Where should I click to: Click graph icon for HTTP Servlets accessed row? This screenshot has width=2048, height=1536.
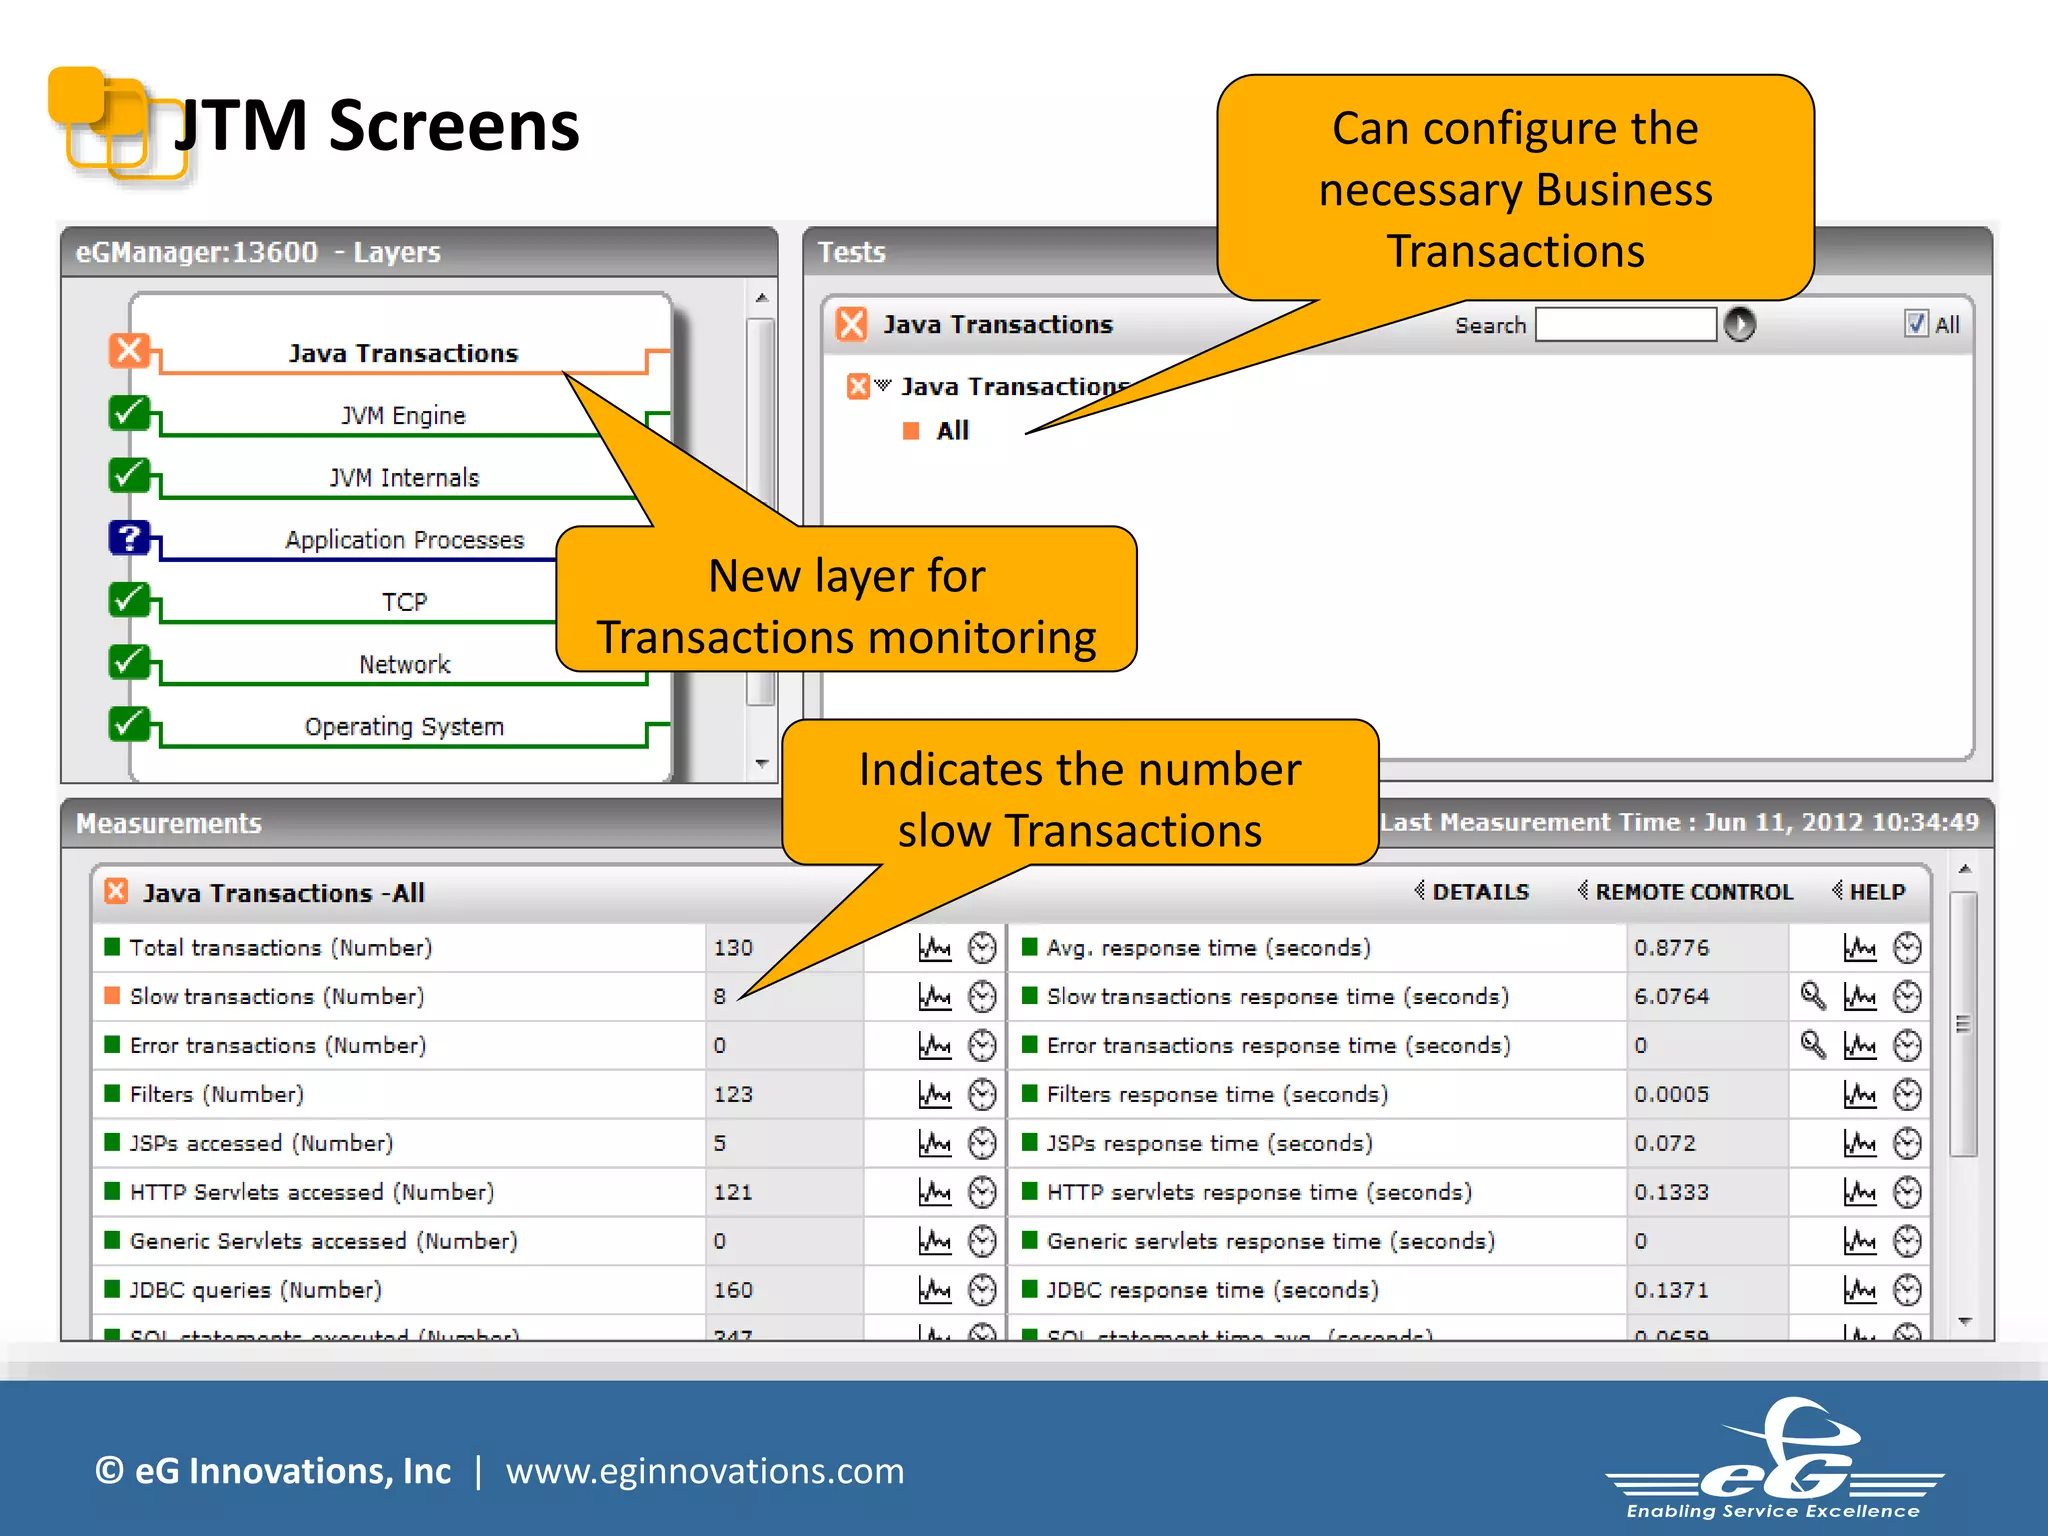point(934,1192)
